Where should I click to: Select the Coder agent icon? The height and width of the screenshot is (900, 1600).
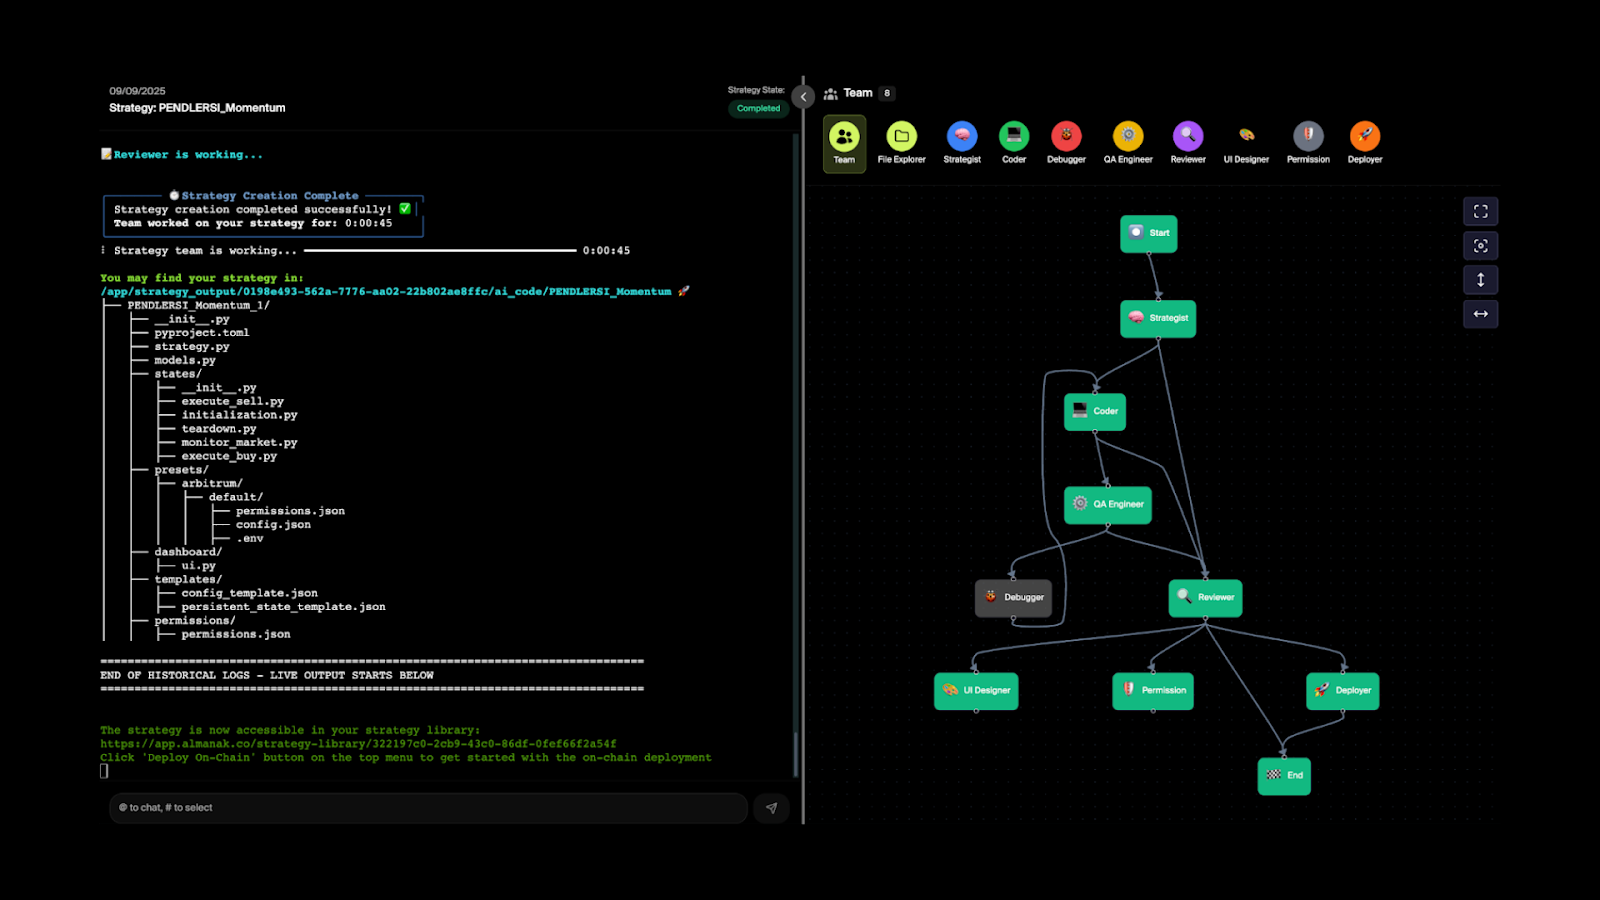[1014, 136]
